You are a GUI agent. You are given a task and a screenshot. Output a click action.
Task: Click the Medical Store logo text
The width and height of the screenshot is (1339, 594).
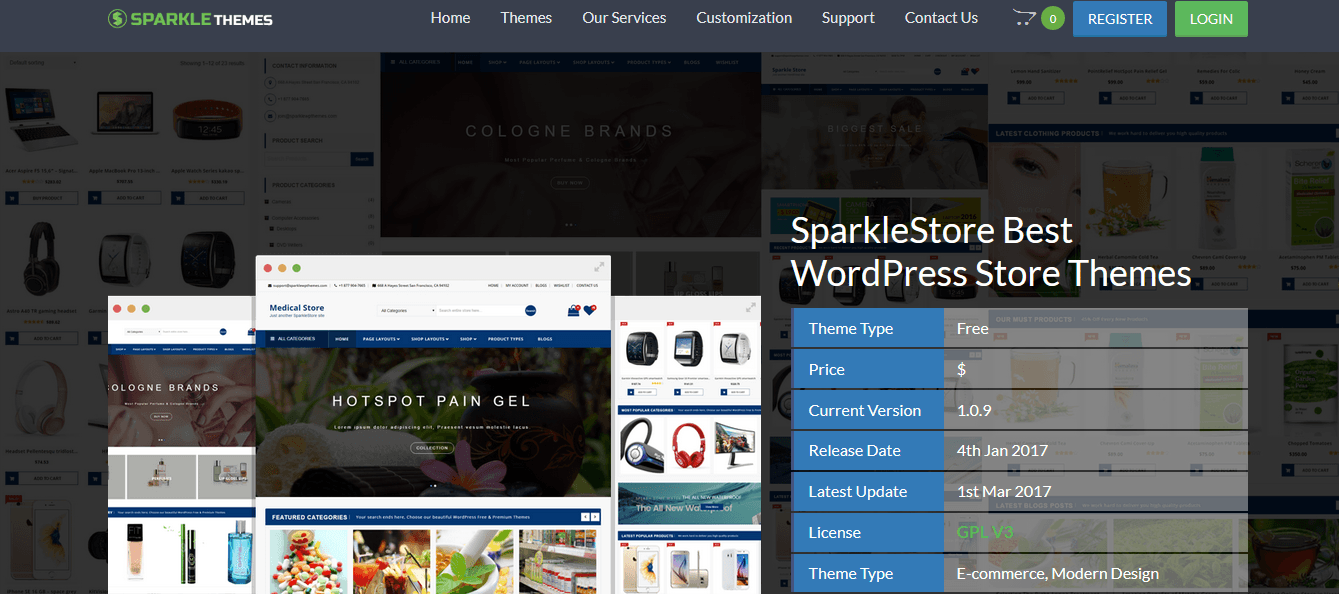click(x=297, y=308)
